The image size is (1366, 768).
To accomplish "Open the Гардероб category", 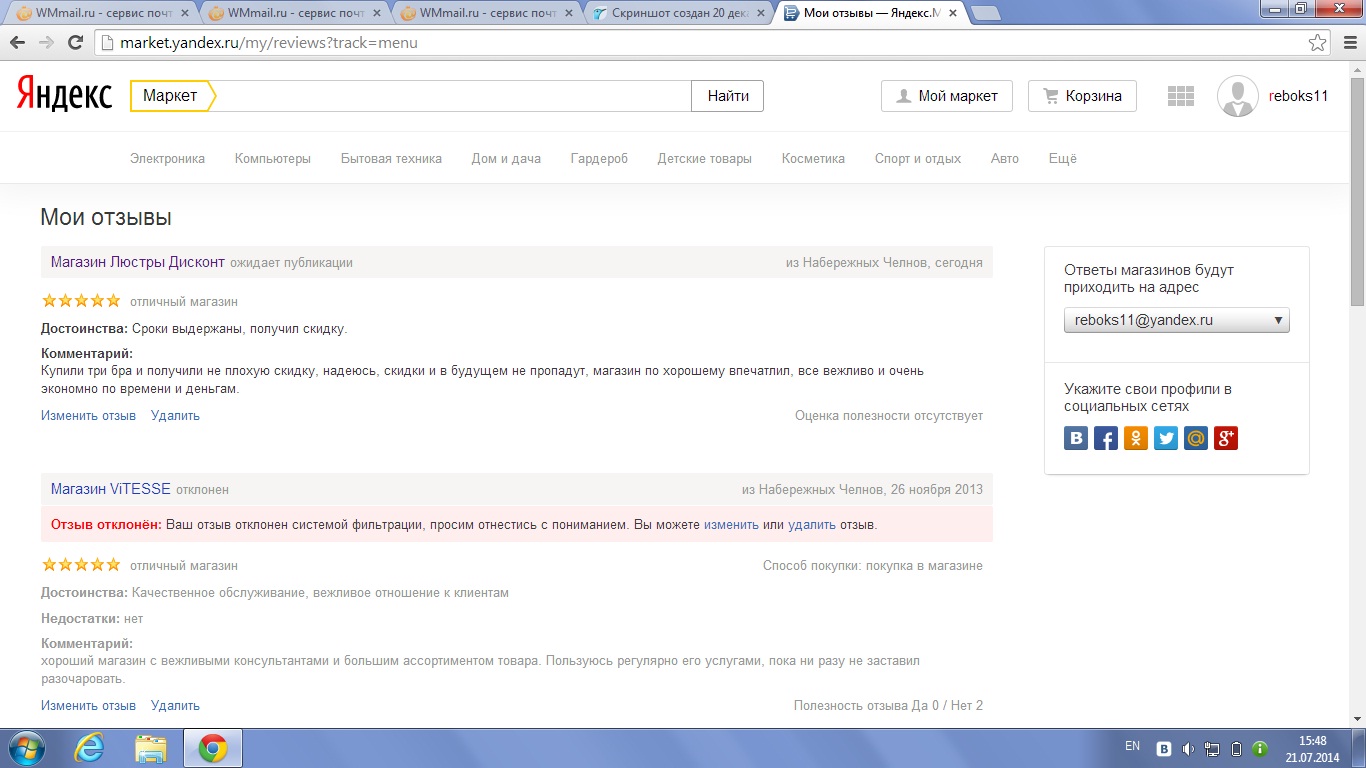I will coord(599,158).
